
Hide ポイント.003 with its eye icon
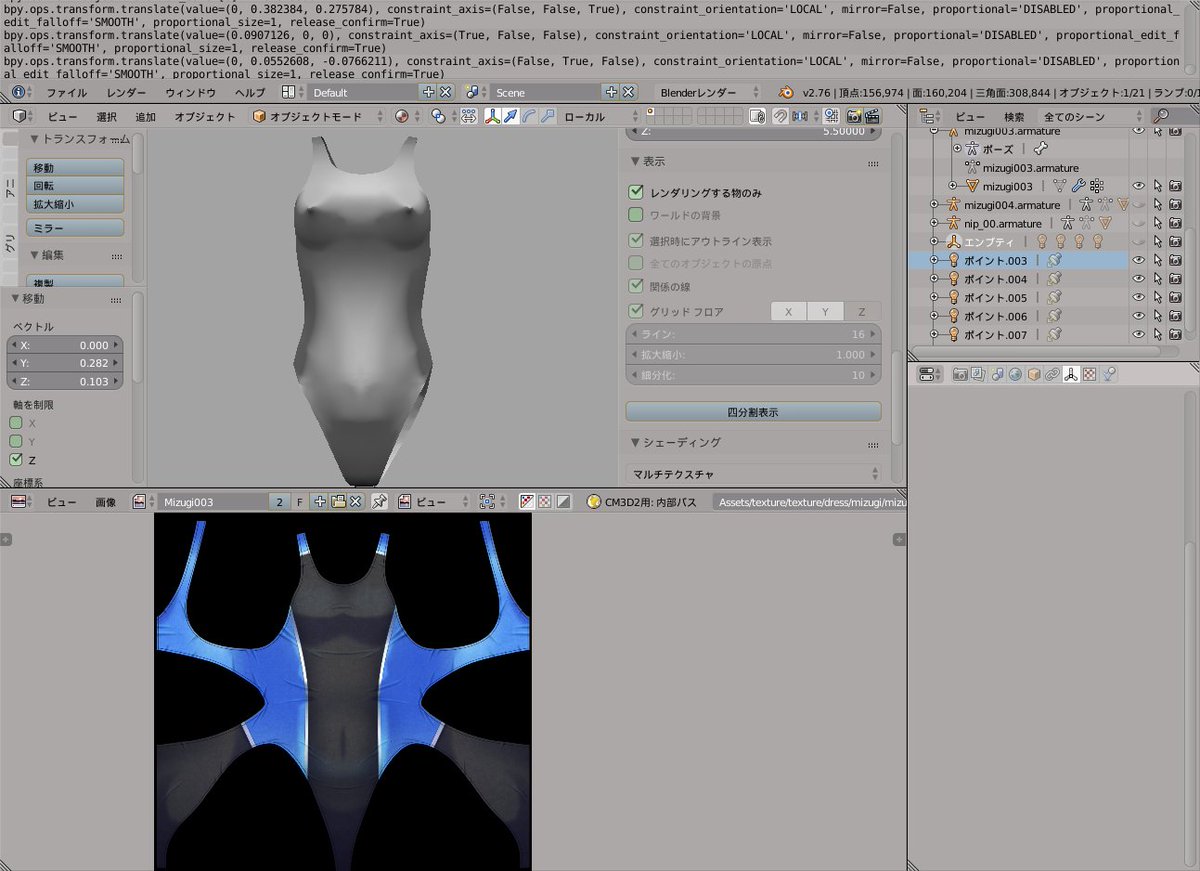tap(1139, 260)
